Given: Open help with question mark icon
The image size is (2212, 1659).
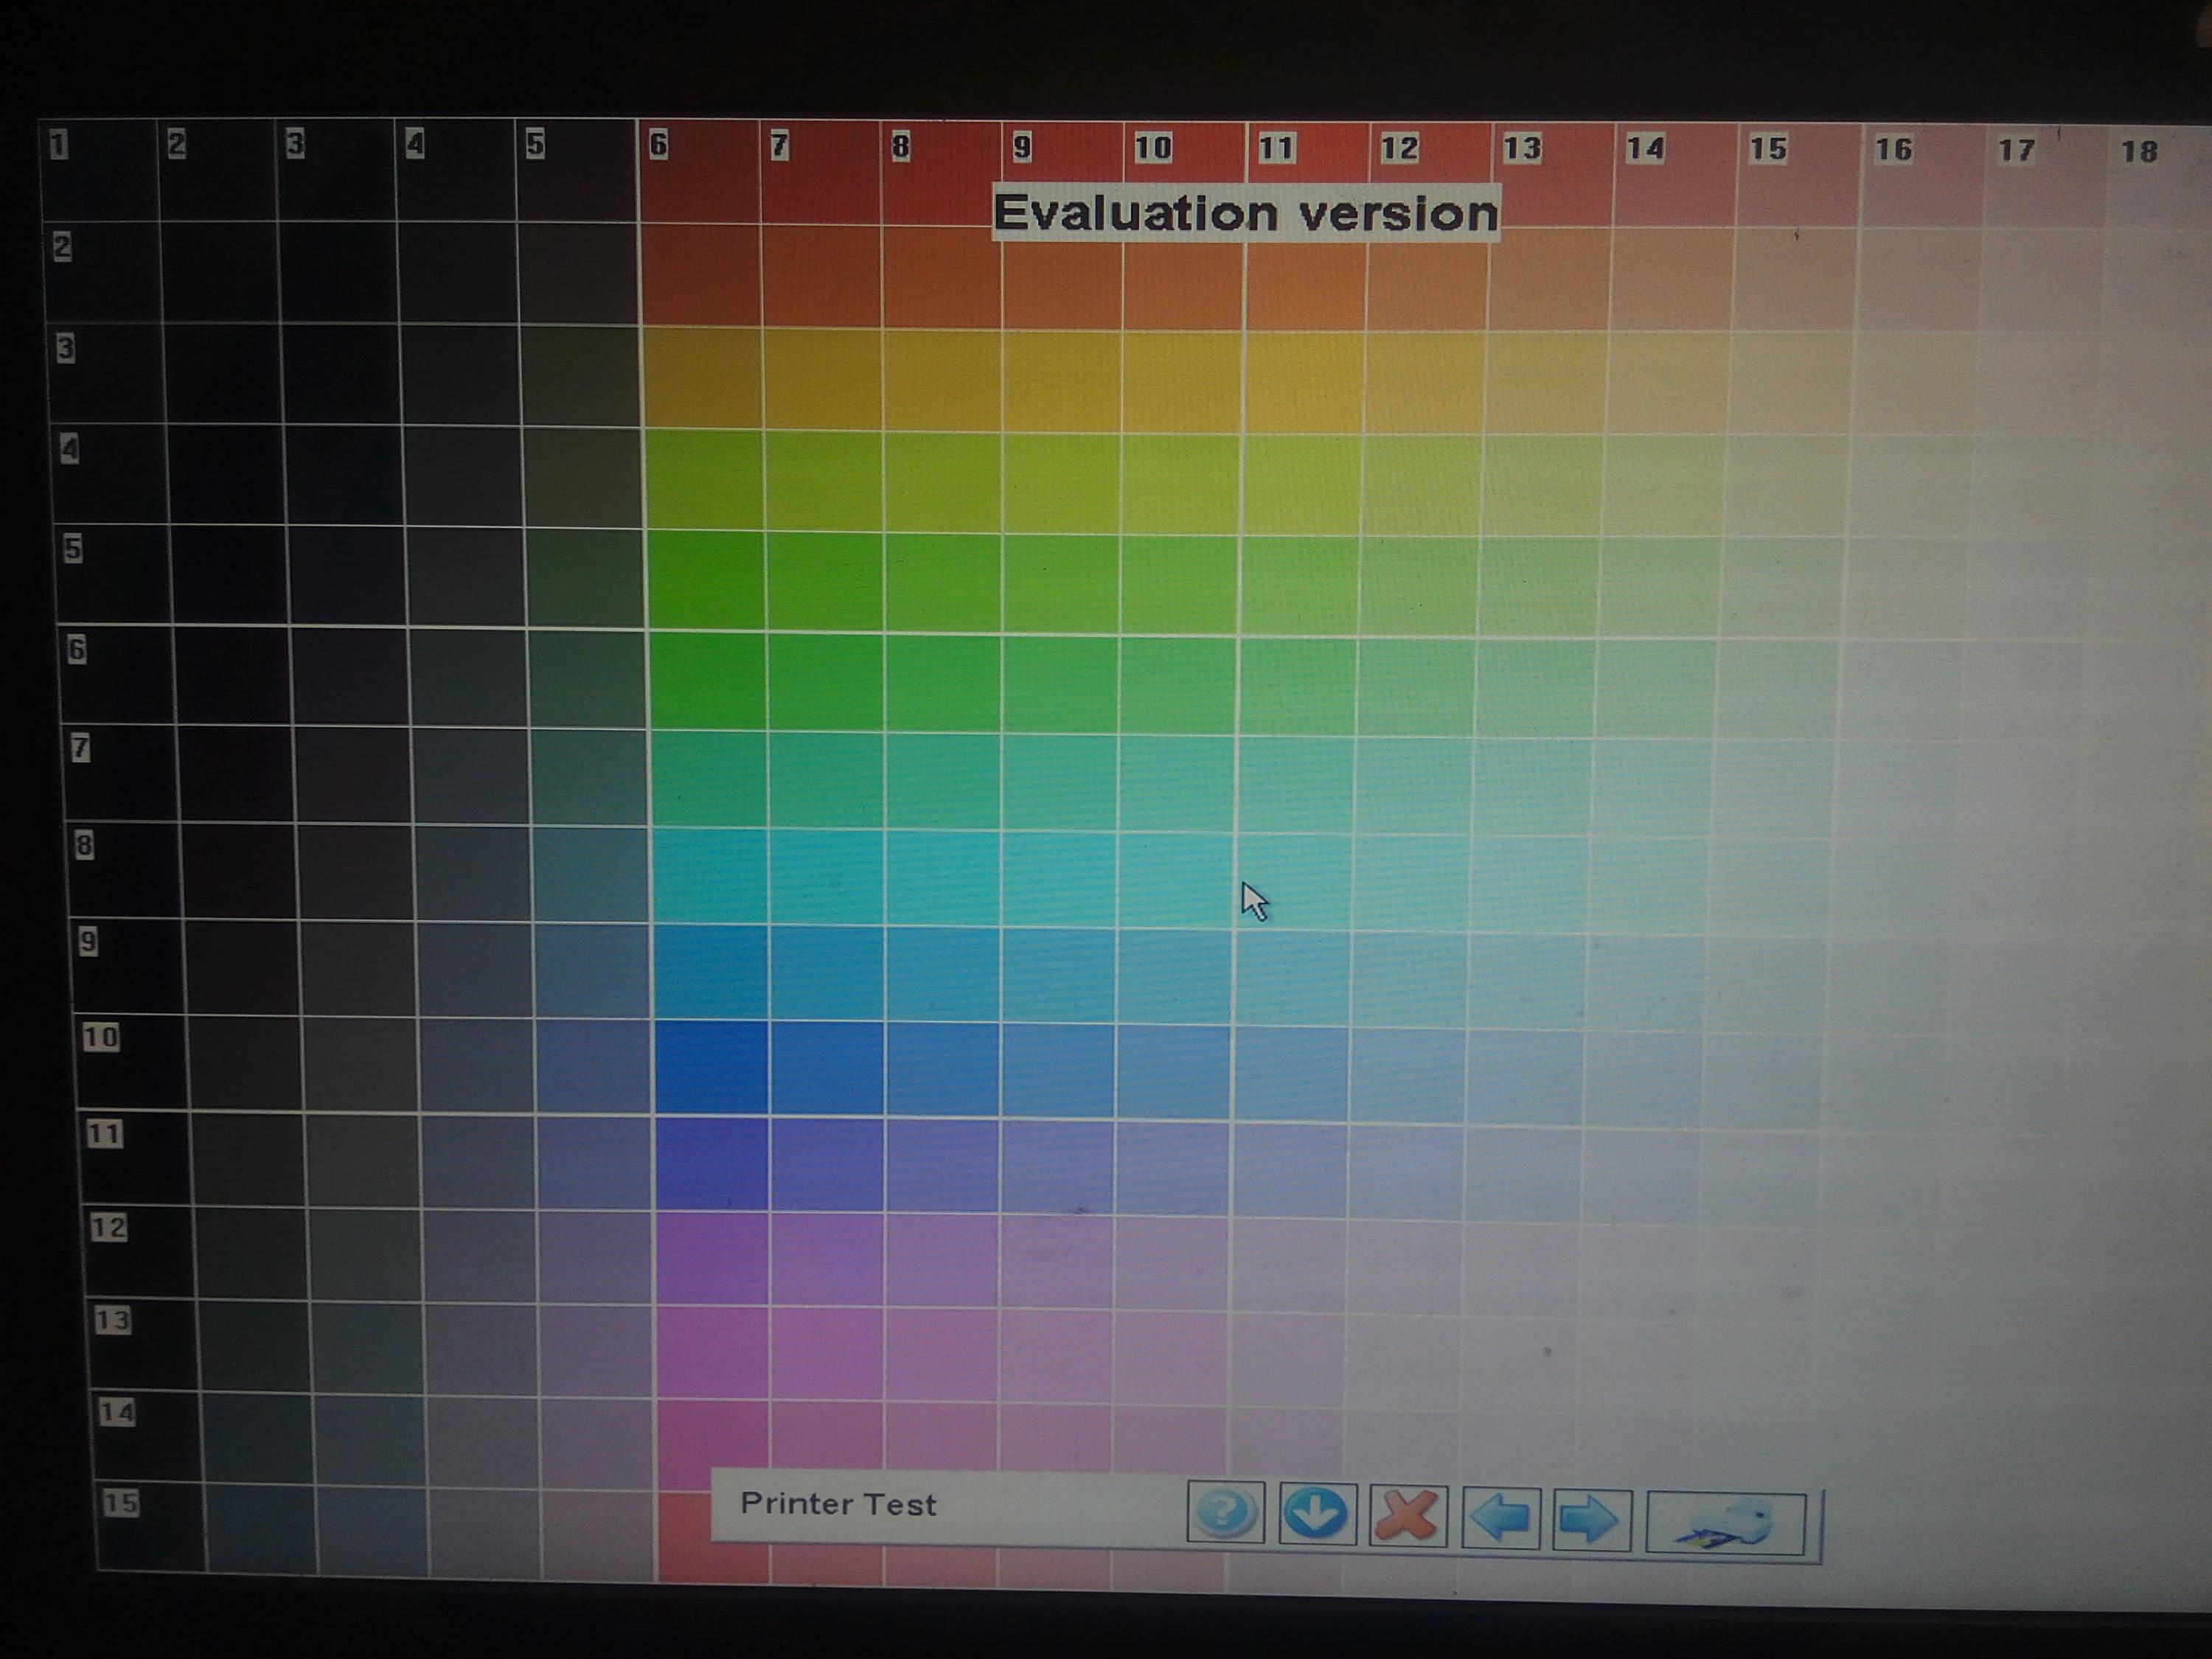Looking at the screenshot, I should click(1225, 1512).
